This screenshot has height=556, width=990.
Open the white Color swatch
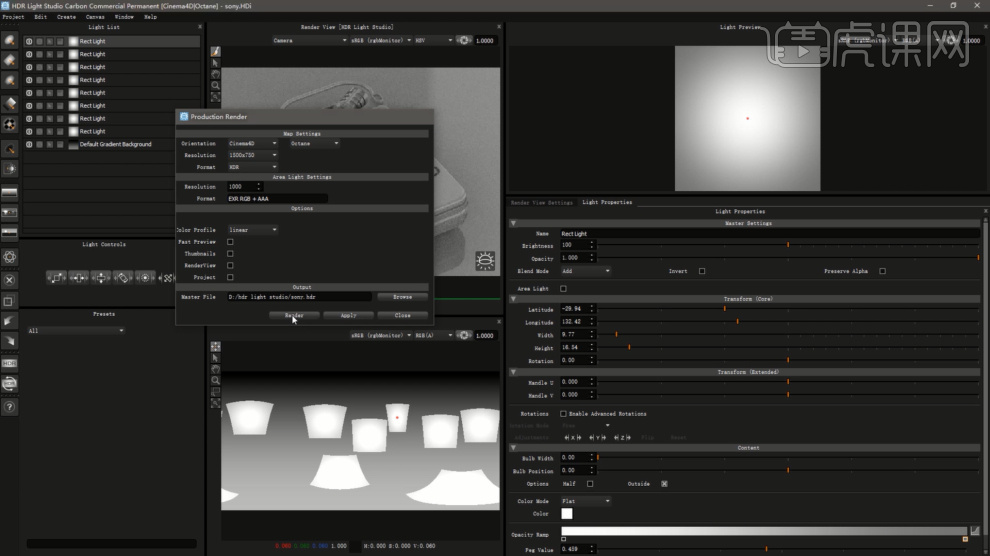tap(567, 514)
